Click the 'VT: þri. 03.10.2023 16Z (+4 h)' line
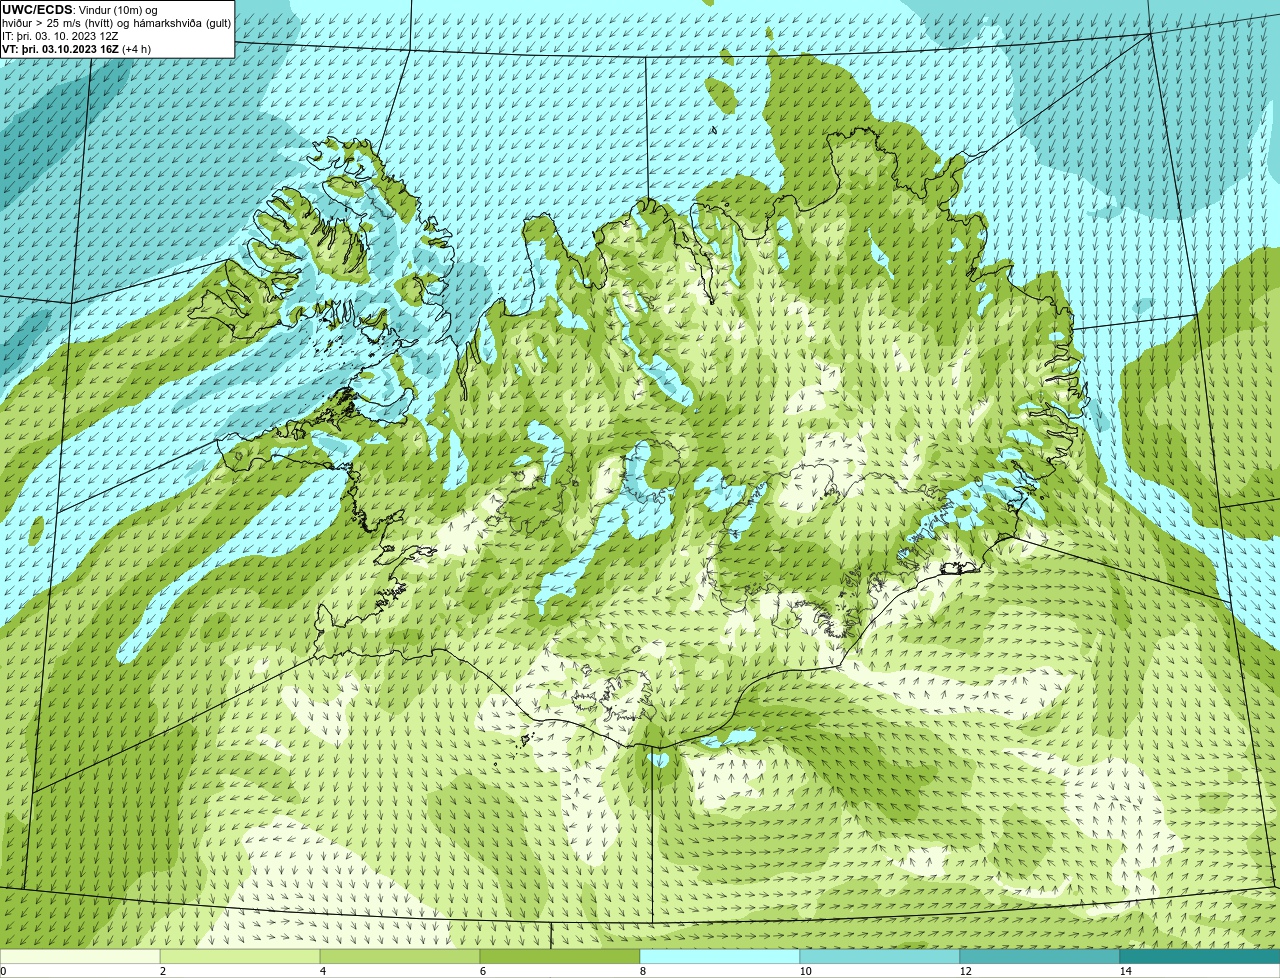This screenshot has width=1280, height=978. coord(77,49)
